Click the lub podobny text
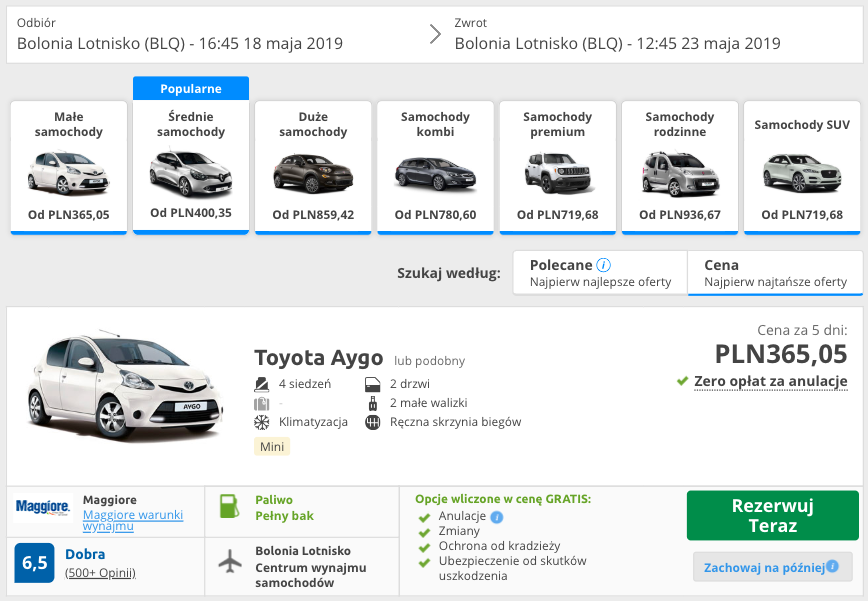The width and height of the screenshot is (868, 601). tap(430, 361)
